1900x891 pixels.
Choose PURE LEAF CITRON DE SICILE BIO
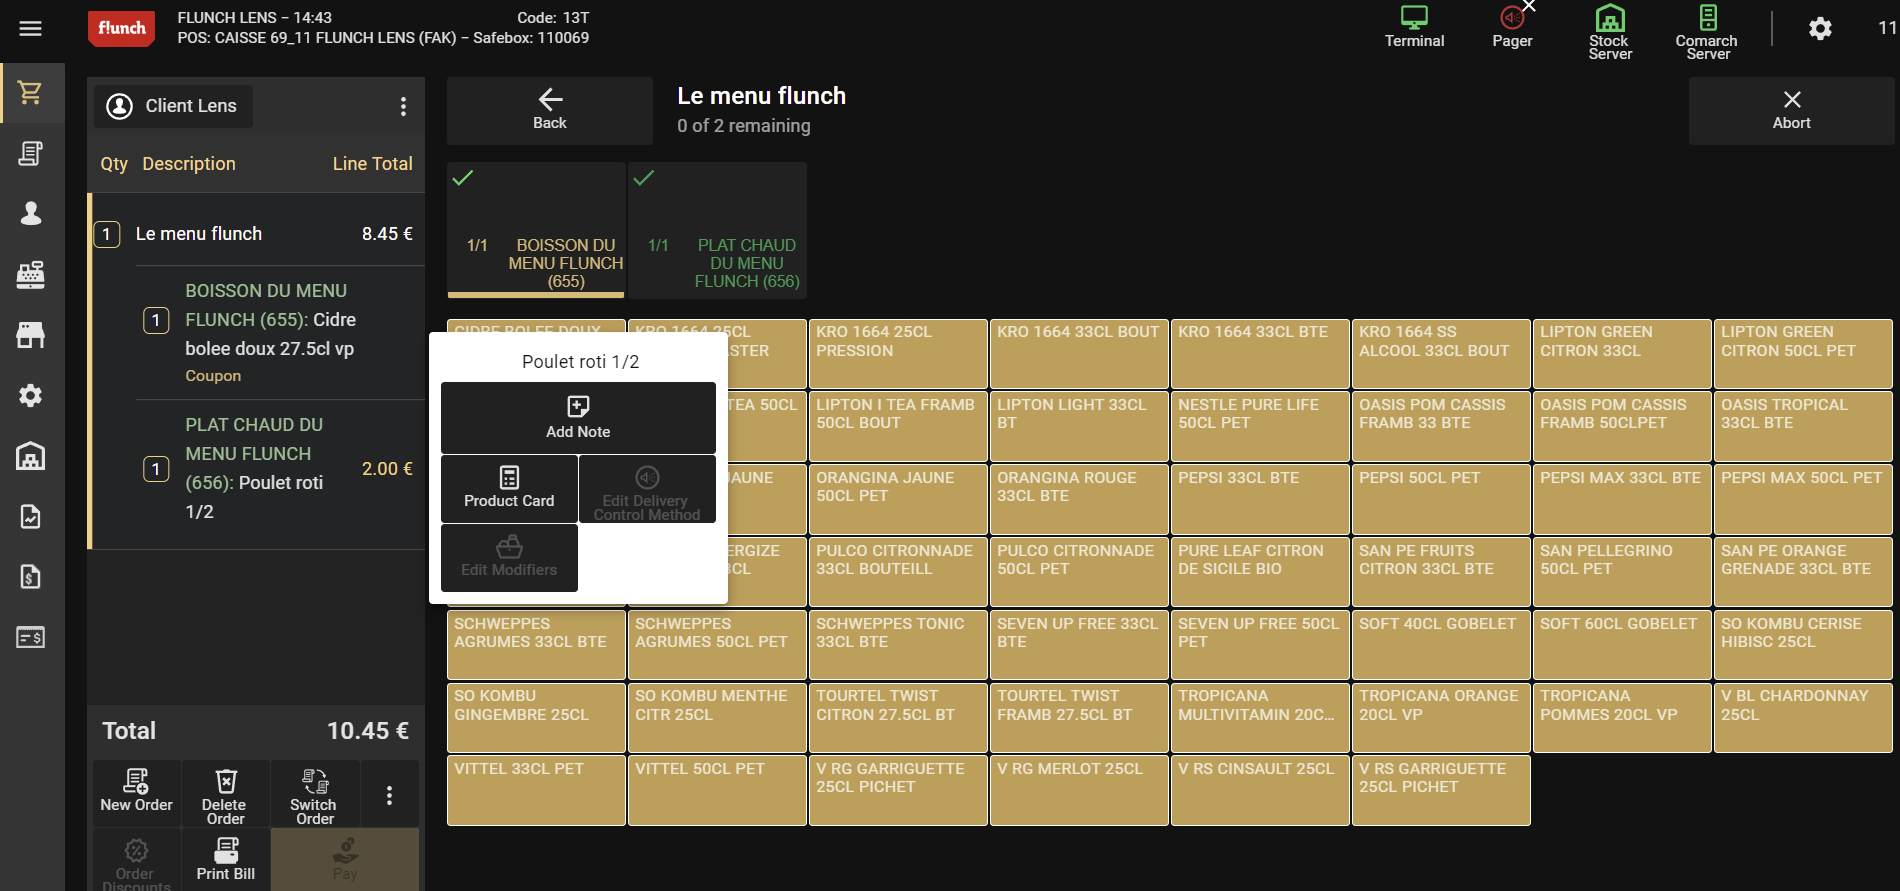[1260, 573]
